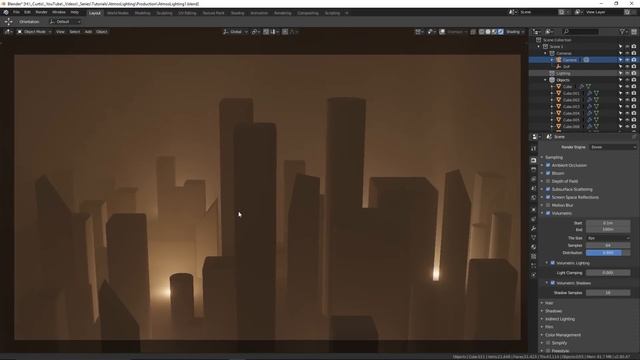This screenshot has width=640, height=360.
Task: Toggle X-ray view icon
Action: coord(473,32)
